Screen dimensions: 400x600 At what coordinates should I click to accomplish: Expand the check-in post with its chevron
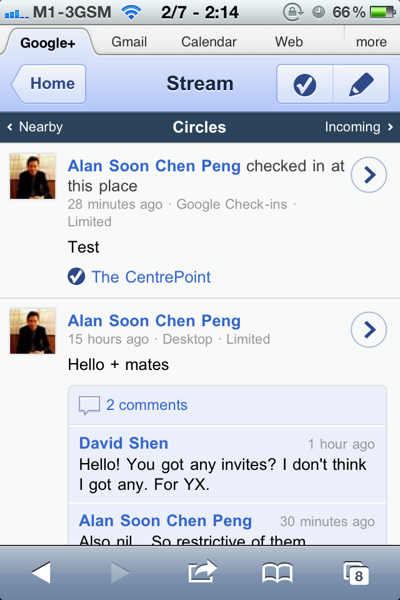tap(369, 175)
